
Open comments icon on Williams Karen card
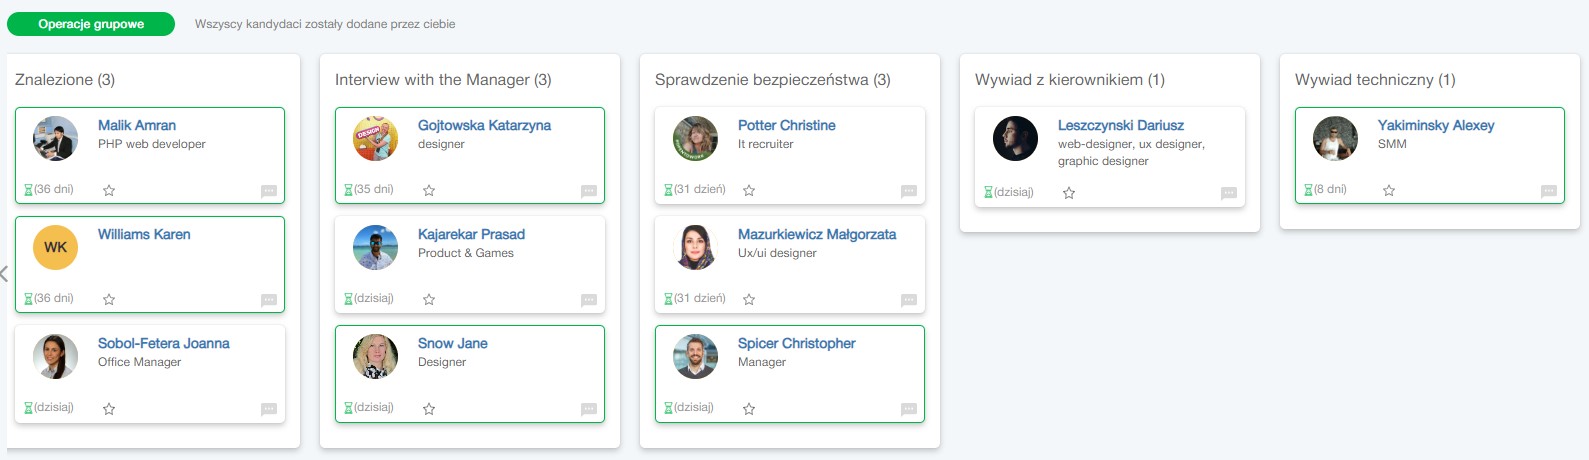click(269, 300)
